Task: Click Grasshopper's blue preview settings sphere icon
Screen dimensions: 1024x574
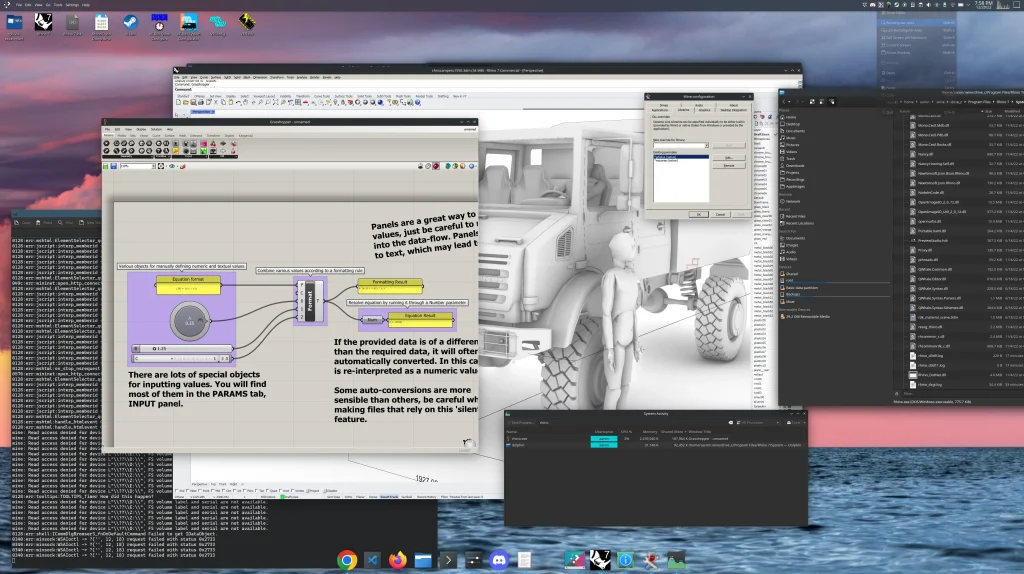Action: tap(472, 166)
